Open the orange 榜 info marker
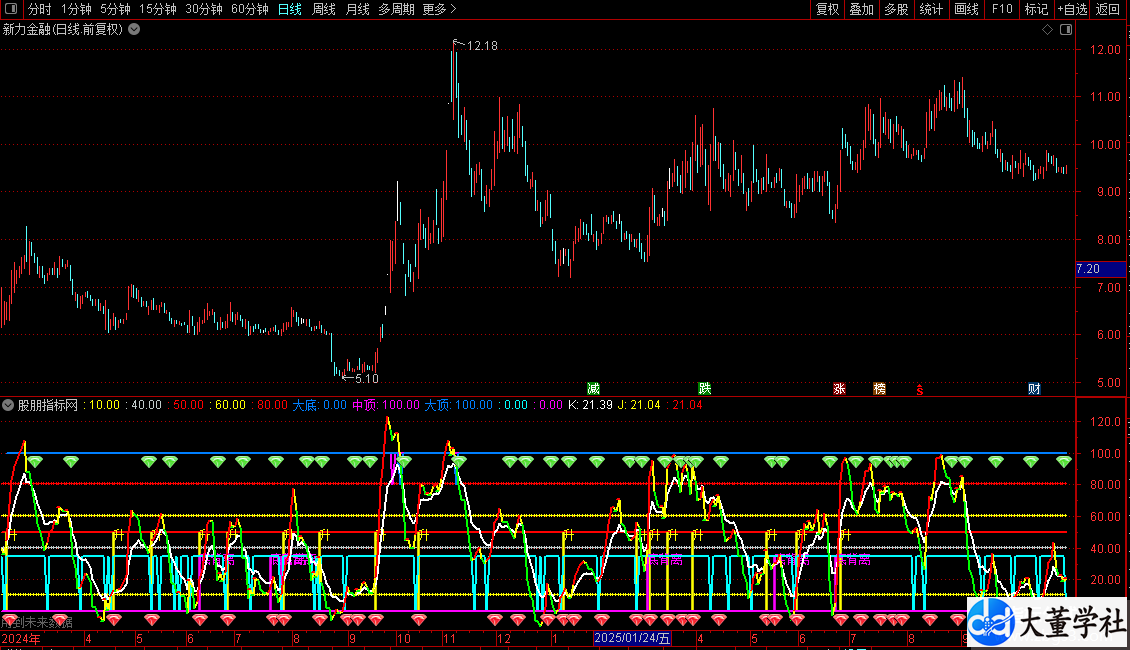The width and height of the screenshot is (1130, 650). click(x=879, y=389)
